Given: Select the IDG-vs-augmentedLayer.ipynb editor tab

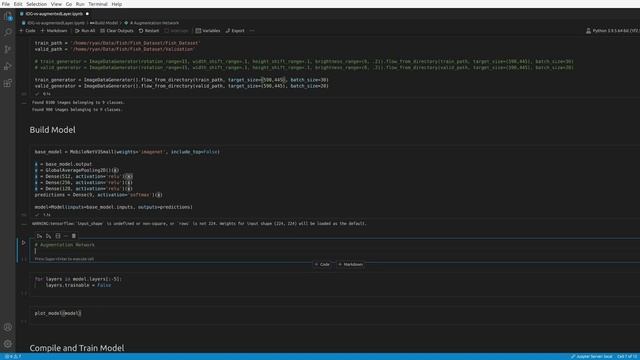Looking at the screenshot, I should (54, 13).
